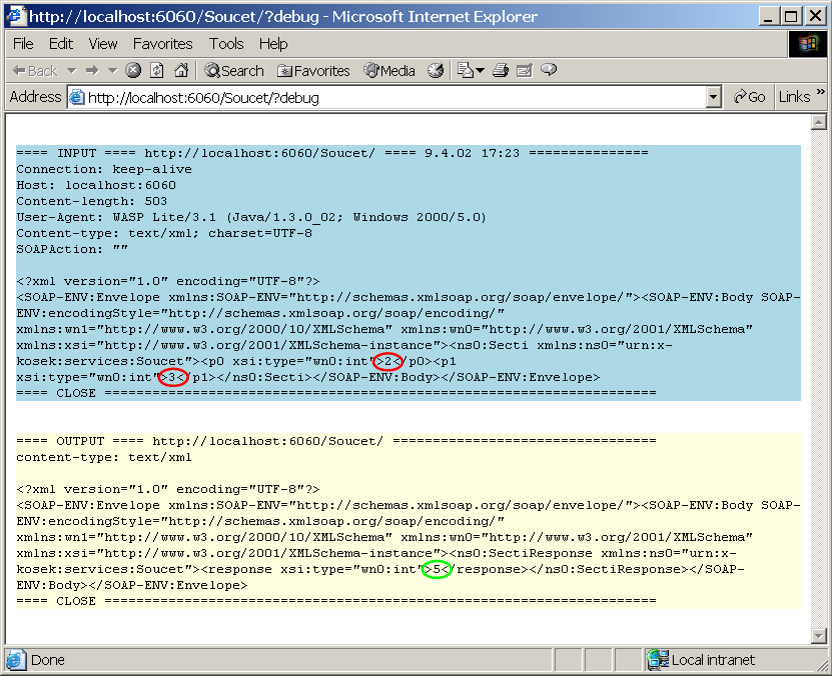Click the scrollbar up arrow
This screenshot has width=832, height=676.
pos(819,123)
